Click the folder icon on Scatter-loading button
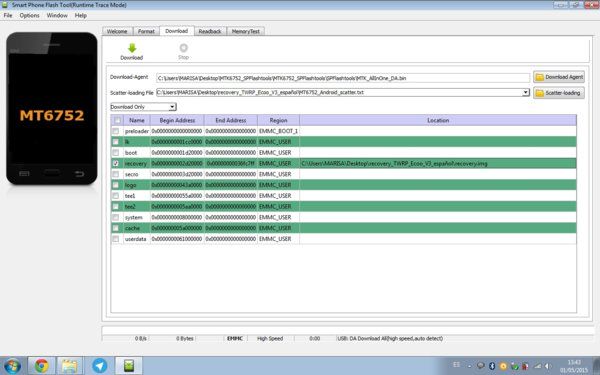Viewport: 600px width, 375px height. click(x=540, y=93)
